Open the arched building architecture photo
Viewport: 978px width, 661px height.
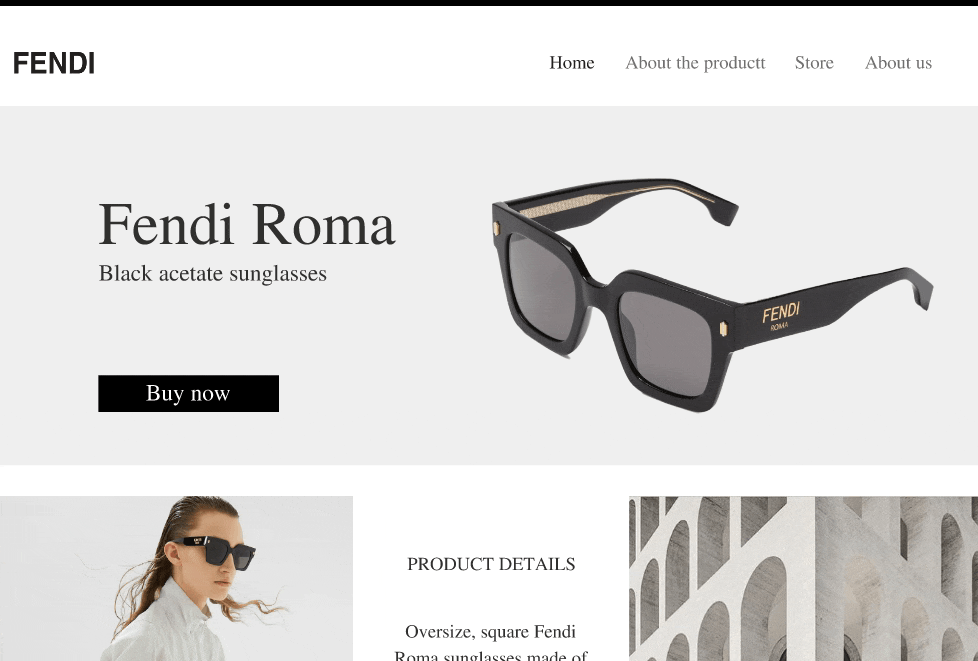[803, 579]
